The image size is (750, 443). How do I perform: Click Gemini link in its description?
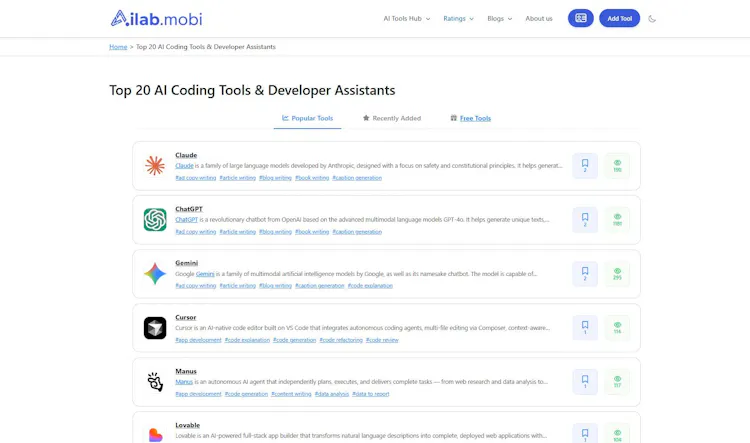click(x=205, y=274)
